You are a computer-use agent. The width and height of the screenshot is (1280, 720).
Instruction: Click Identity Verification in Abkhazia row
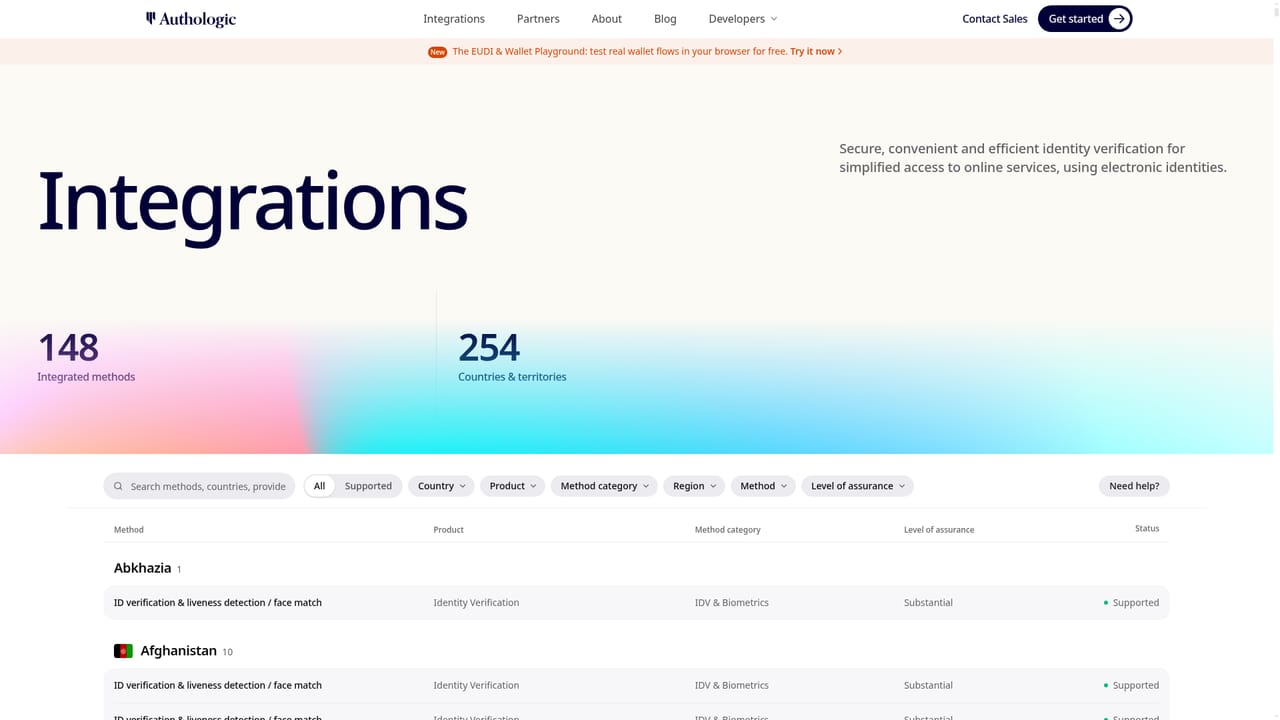pyautogui.click(x=476, y=603)
